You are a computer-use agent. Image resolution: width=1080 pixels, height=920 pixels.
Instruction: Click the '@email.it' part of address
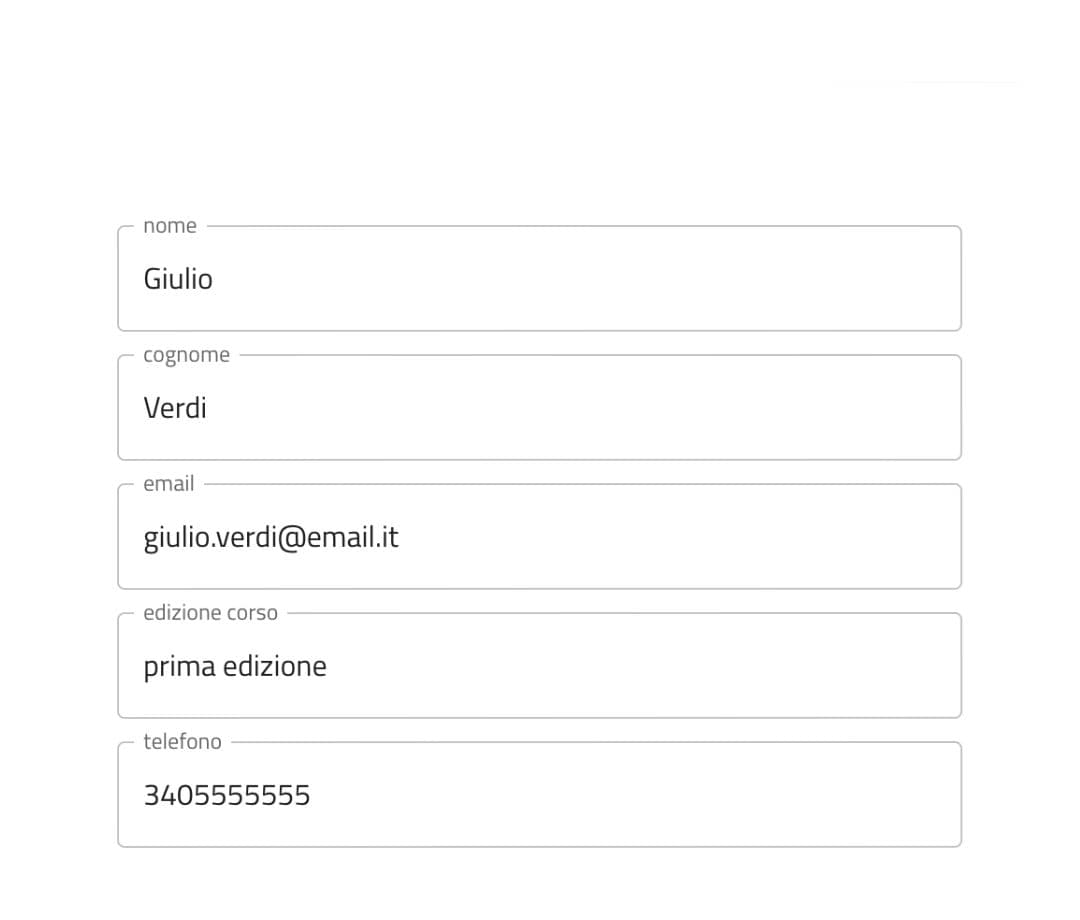pos(335,537)
